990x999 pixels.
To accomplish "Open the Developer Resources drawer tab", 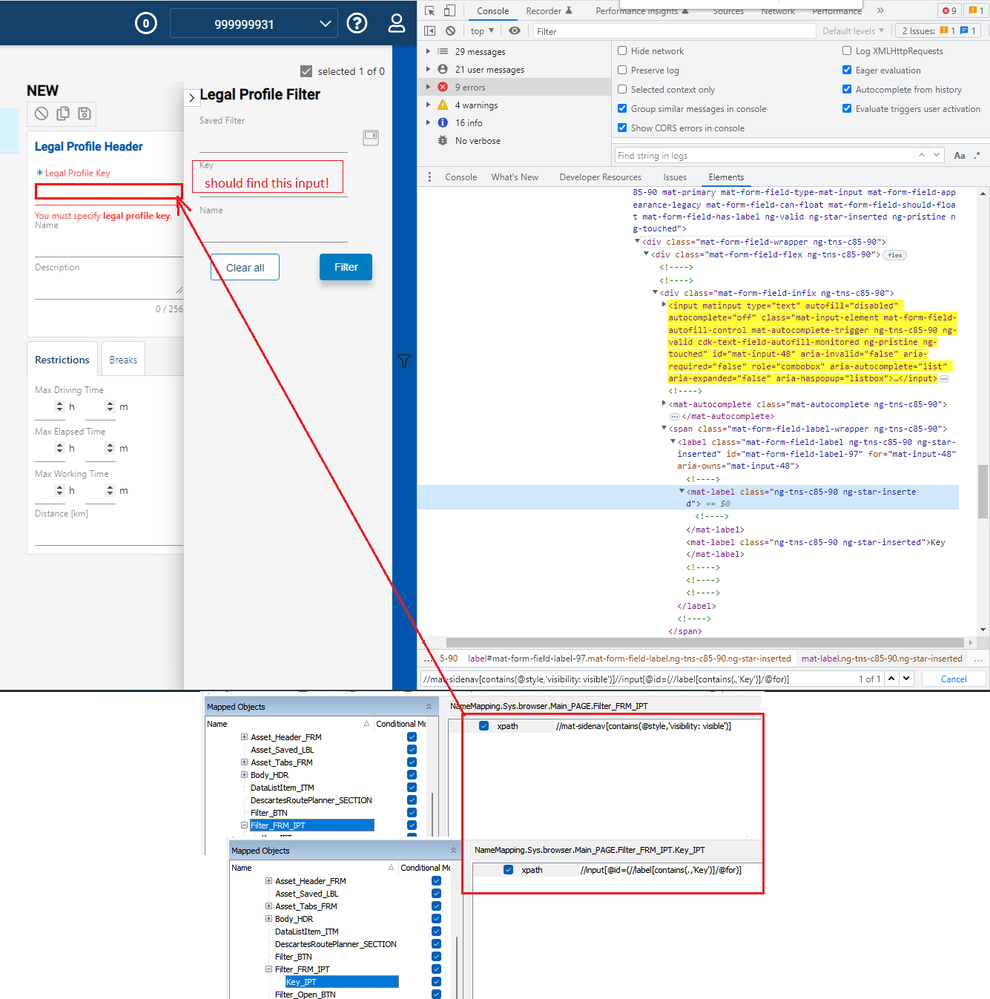I will click(600, 177).
